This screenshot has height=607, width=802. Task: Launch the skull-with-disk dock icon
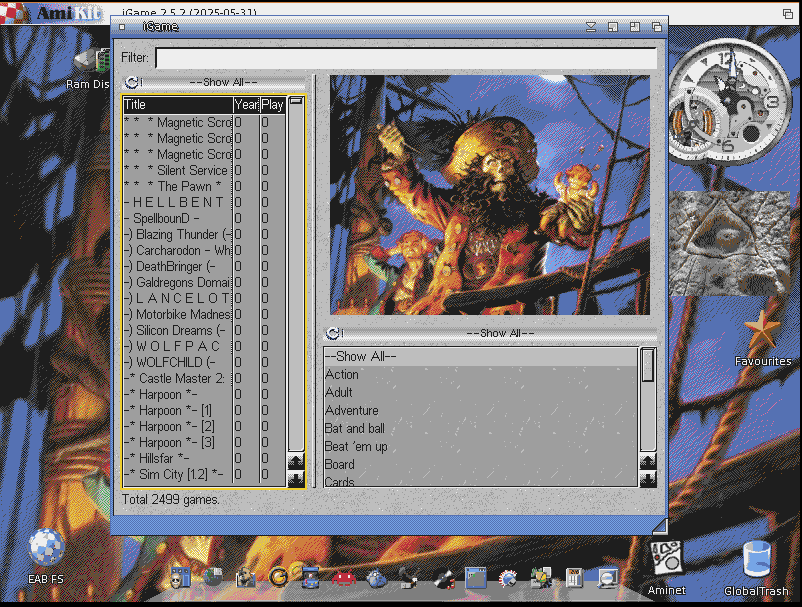pos(180,577)
